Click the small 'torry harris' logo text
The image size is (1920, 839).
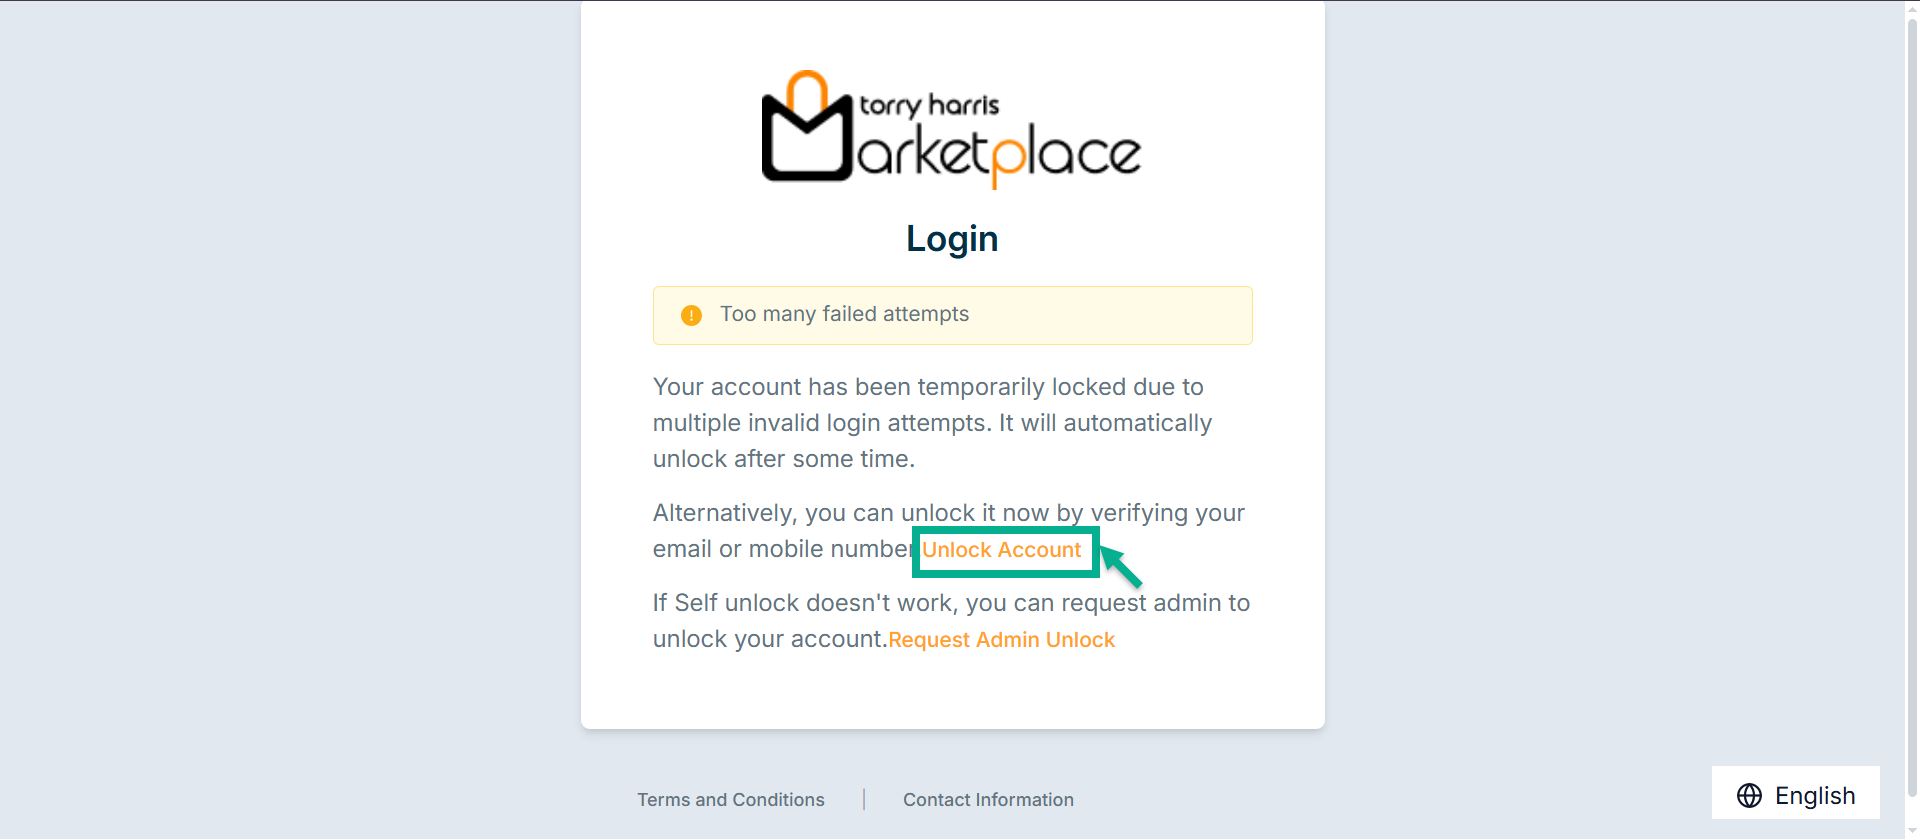(929, 105)
